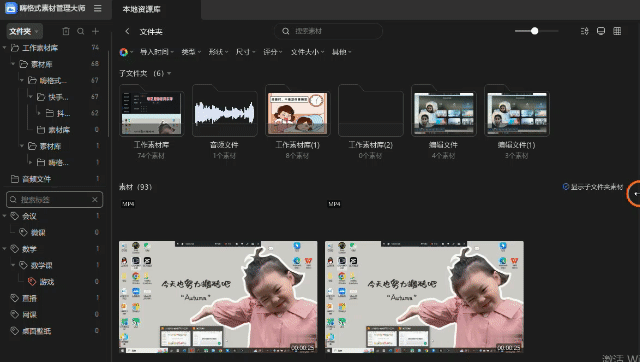640x362 pixels.
Task: Select the first MP4 video thumbnail
Action: (218, 297)
